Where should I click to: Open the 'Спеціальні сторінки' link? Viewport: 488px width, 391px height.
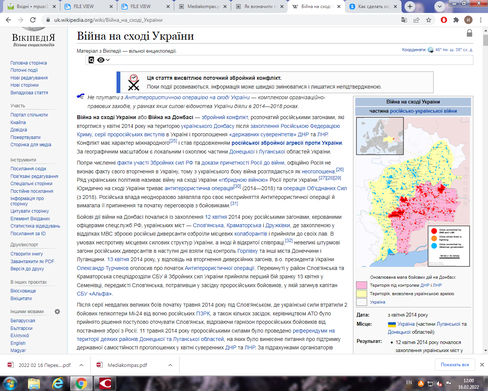coord(31,183)
